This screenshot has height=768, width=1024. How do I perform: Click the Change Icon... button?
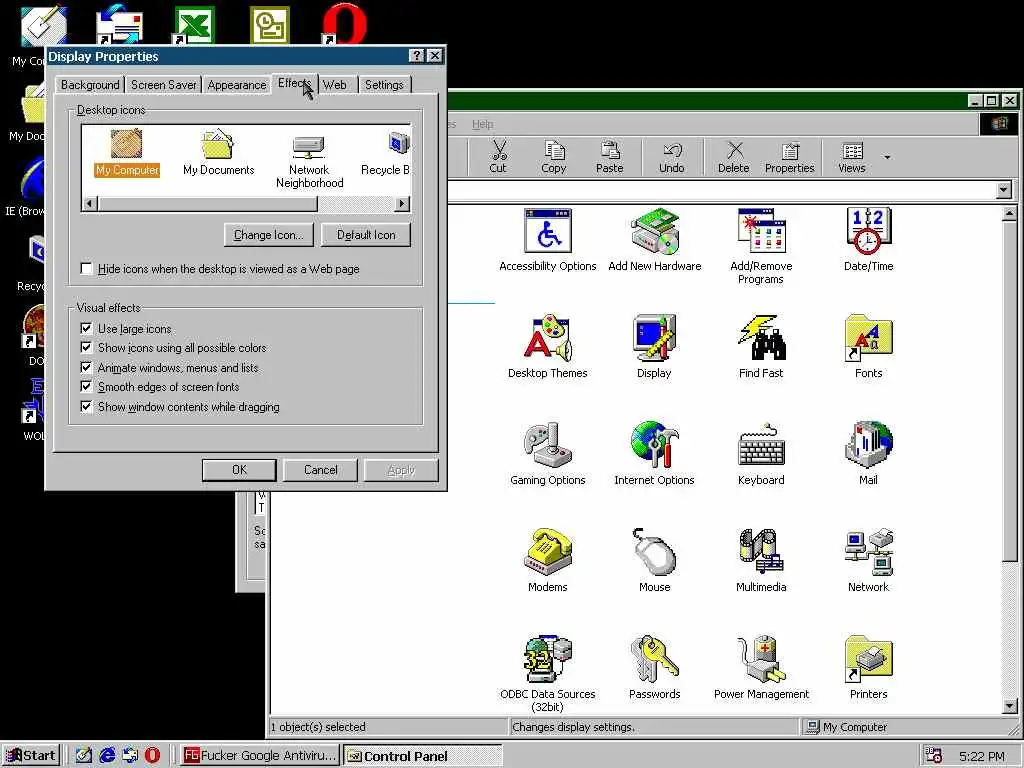pos(268,234)
